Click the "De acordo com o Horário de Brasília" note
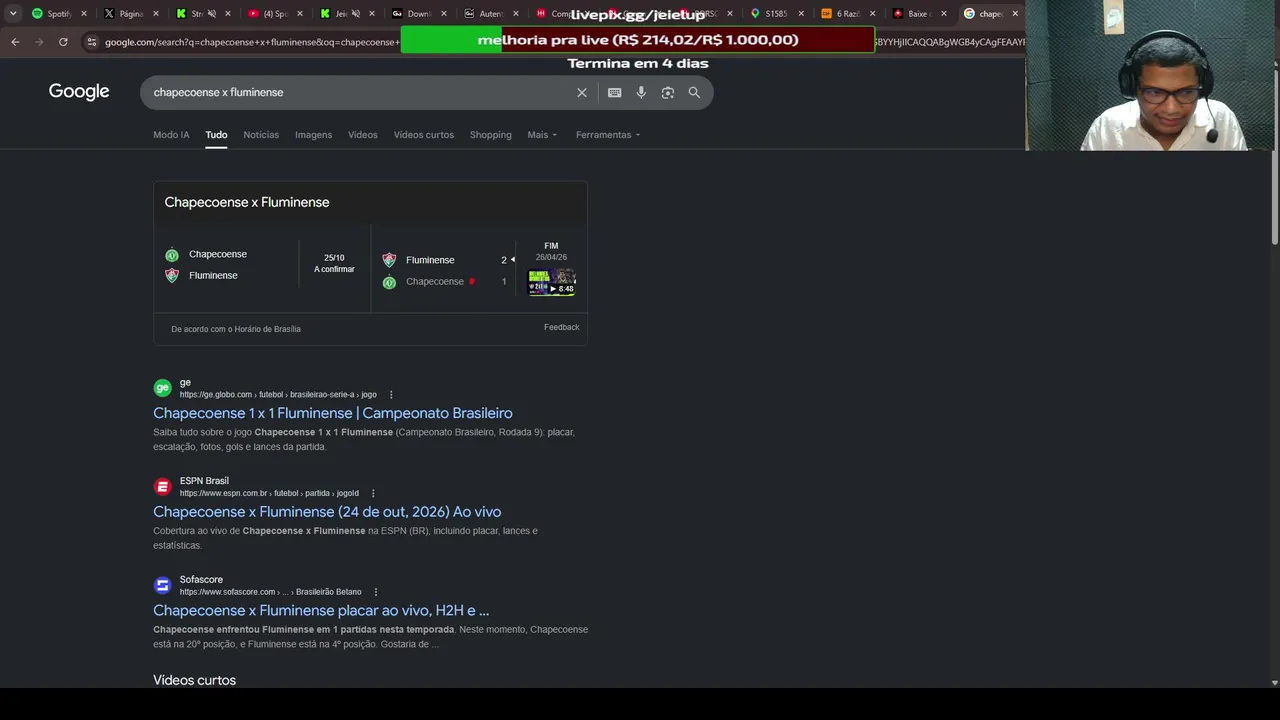 coord(236,329)
